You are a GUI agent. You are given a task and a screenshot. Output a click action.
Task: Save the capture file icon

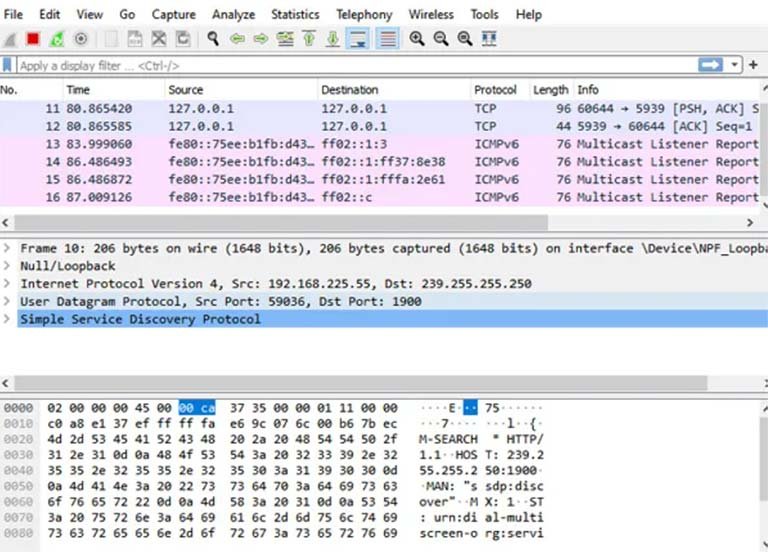[x=135, y=39]
